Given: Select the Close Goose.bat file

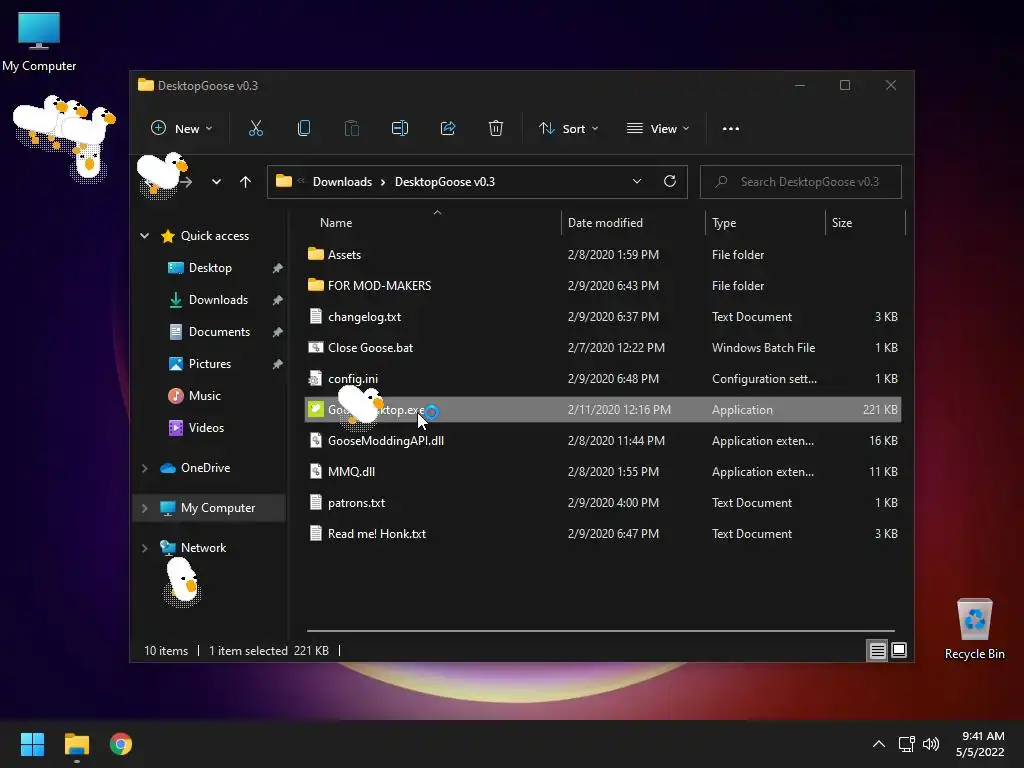Looking at the screenshot, I should click(x=603, y=347).
